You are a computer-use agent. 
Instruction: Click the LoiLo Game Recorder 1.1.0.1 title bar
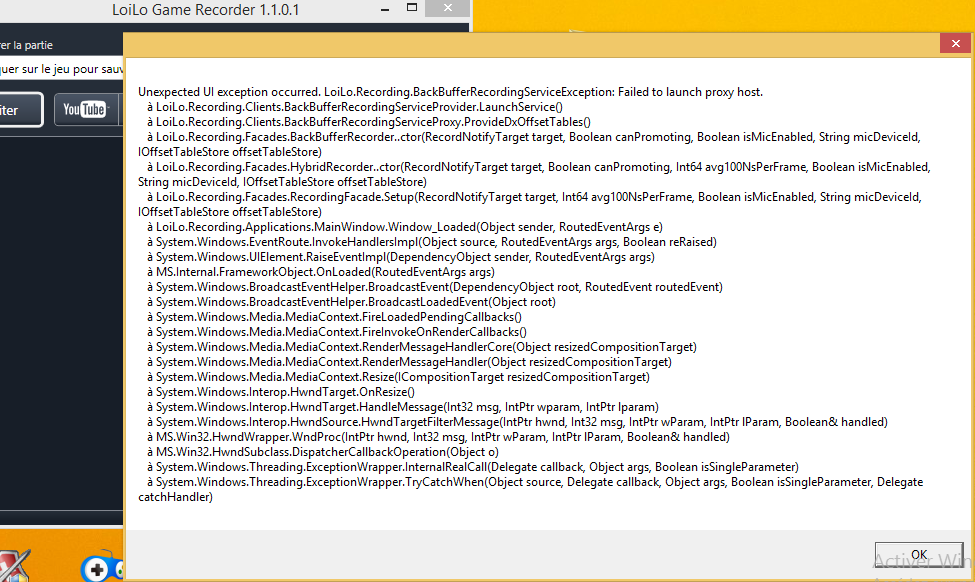tap(205, 10)
